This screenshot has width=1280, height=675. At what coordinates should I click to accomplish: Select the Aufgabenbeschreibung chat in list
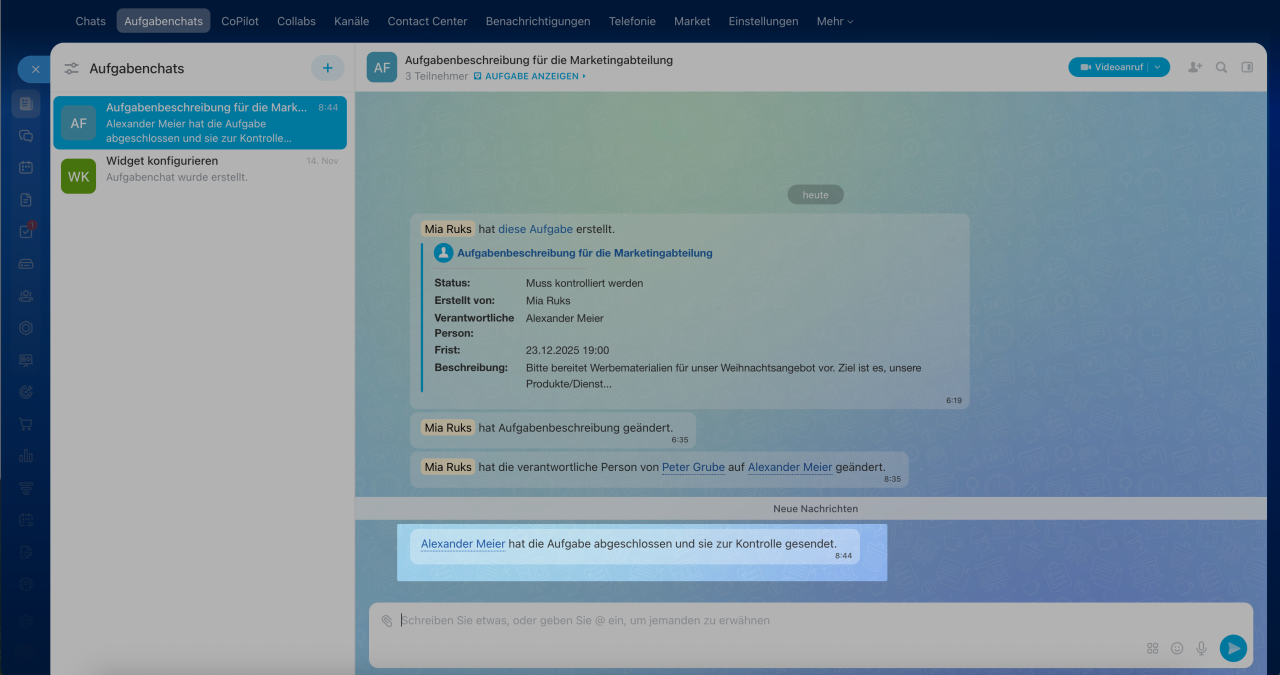[x=200, y=122]
